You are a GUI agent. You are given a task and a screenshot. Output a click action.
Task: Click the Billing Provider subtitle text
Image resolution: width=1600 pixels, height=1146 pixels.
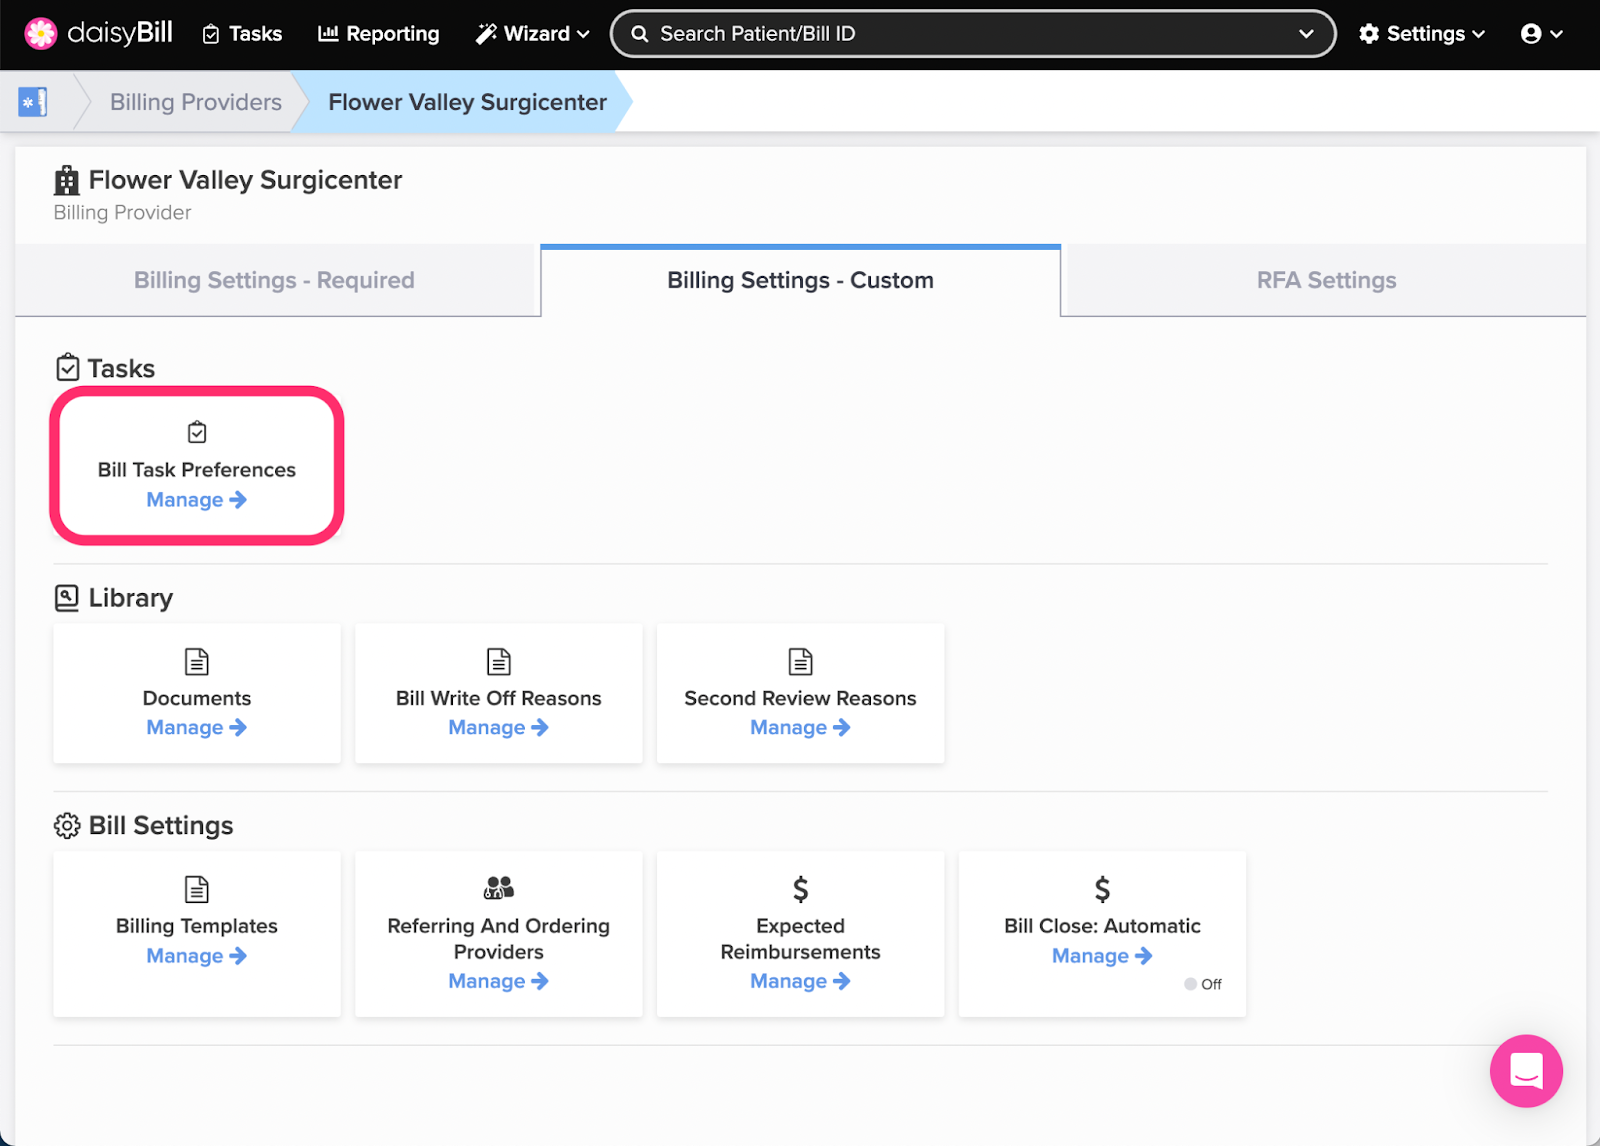[122, 213]
